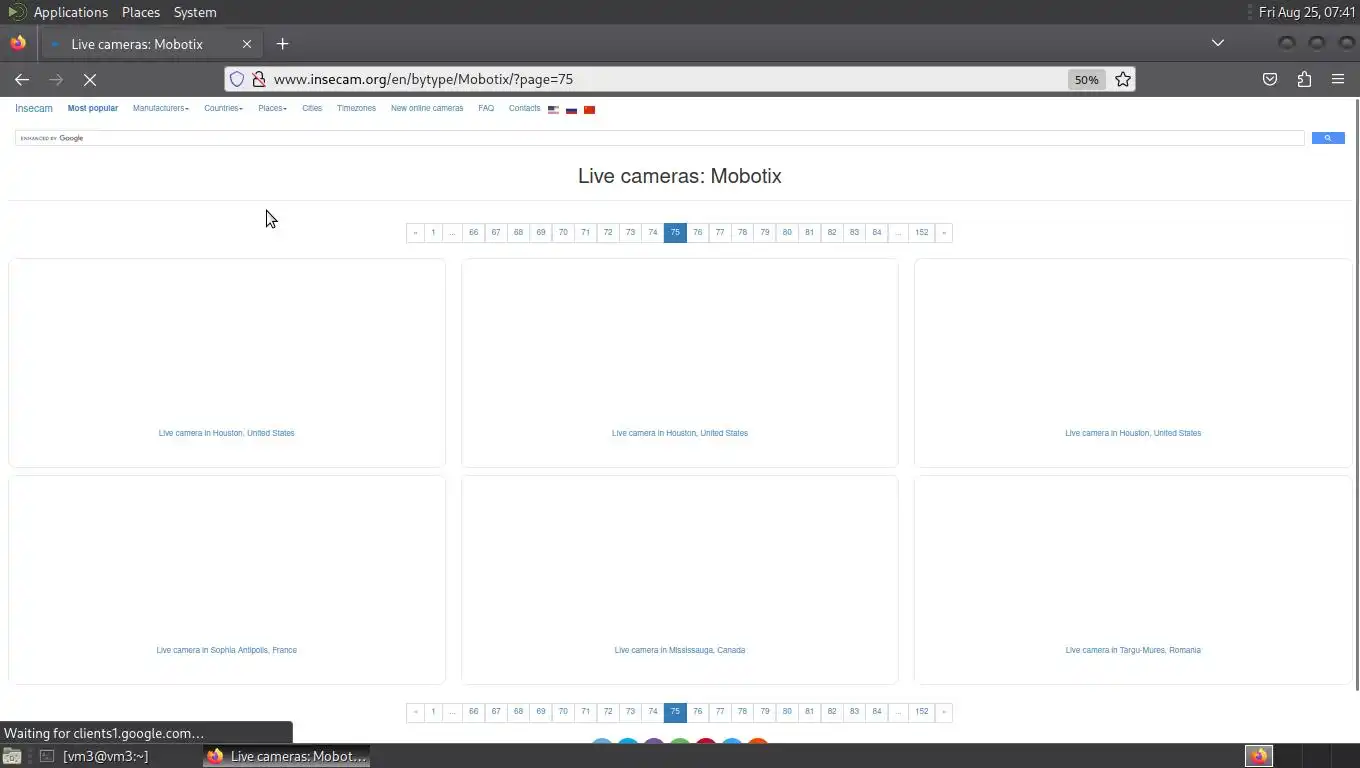Reset the 50% zoom level indicator
This screenshot has width=1360, height=768.
1086,79
